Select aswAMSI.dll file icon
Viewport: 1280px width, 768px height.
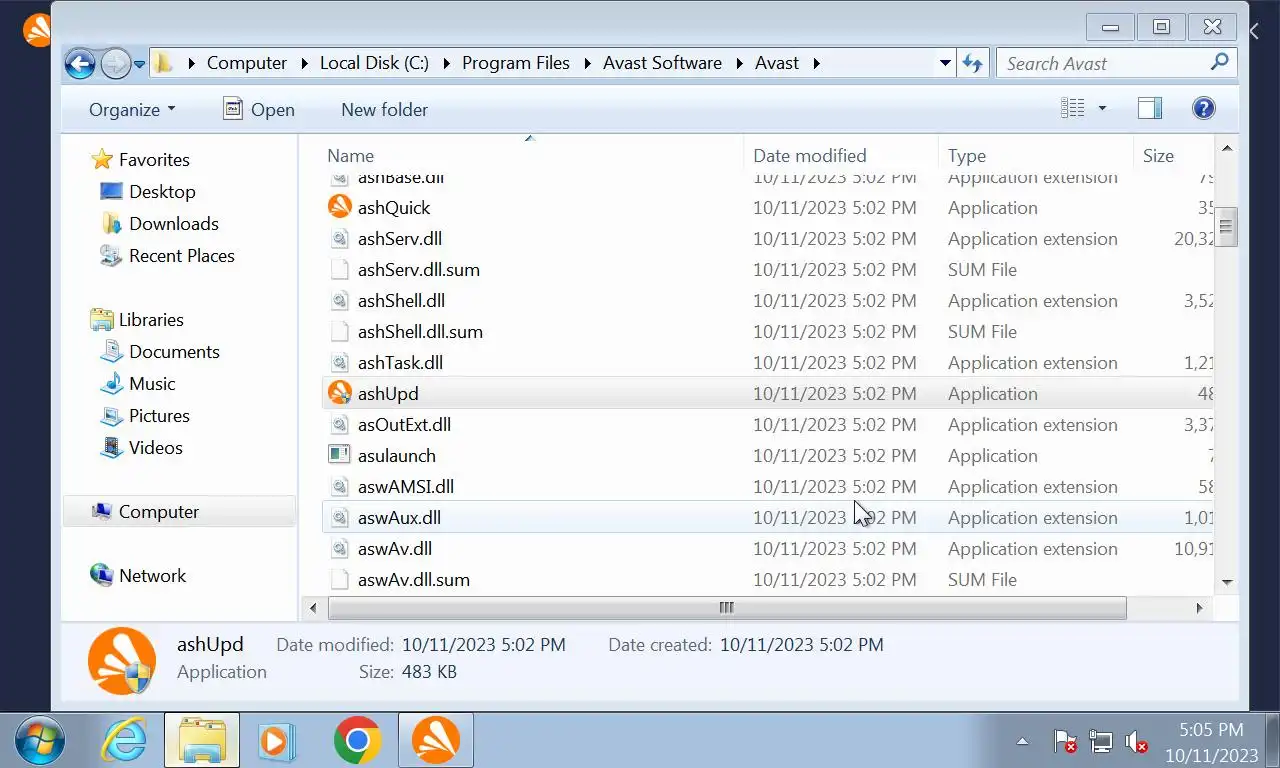(x=340, y=486)
